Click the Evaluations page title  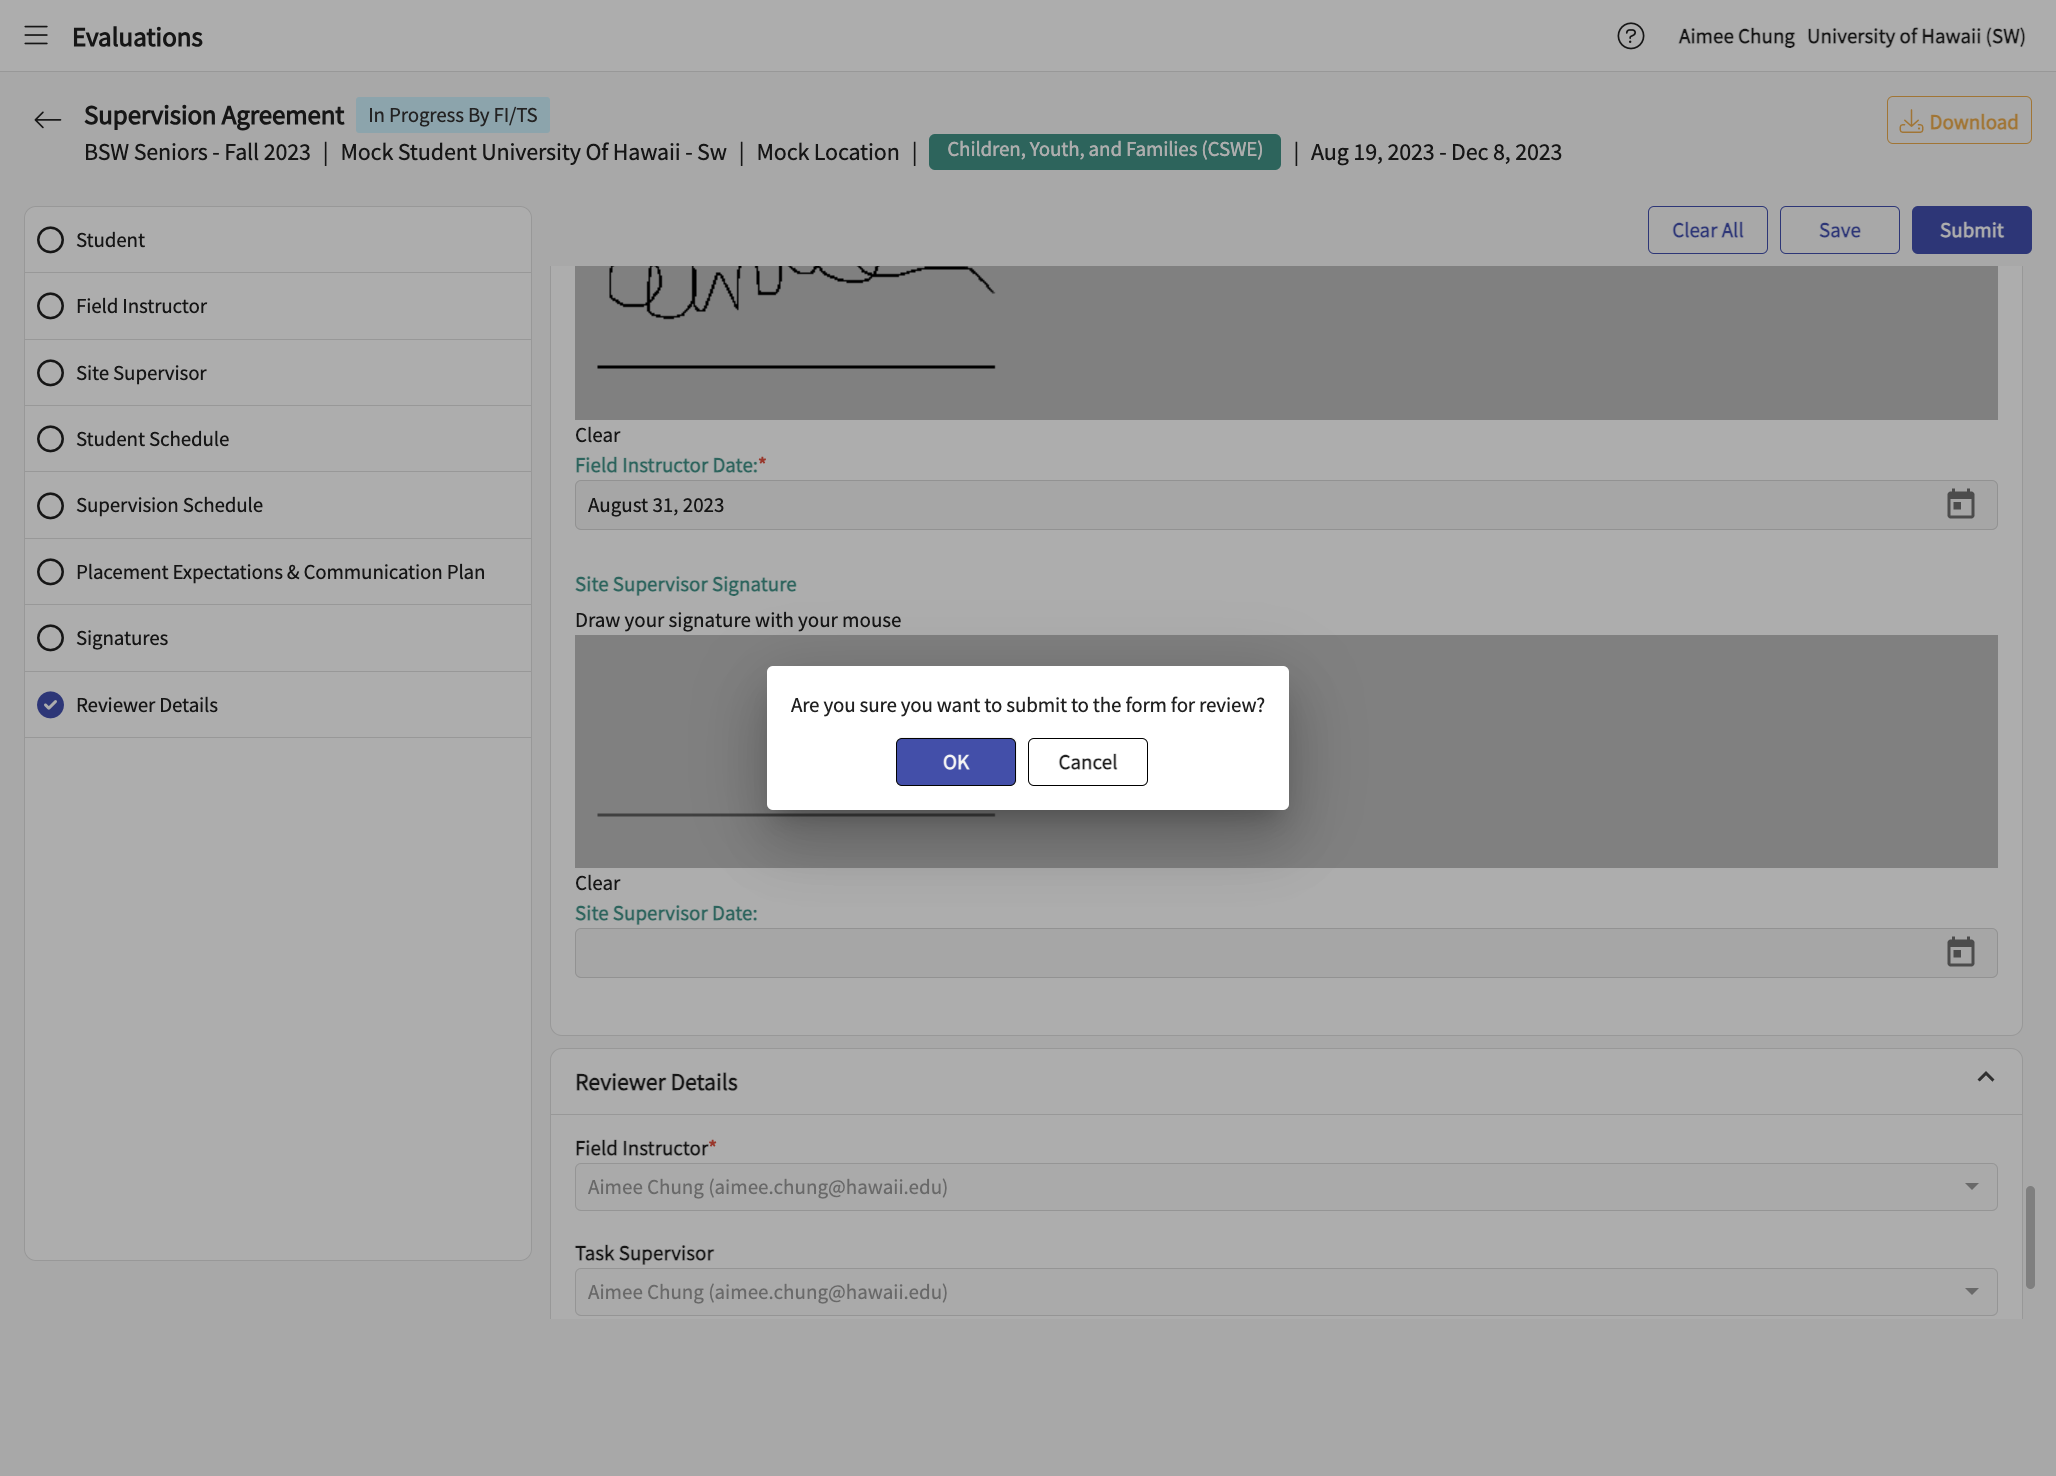pos(137,37)
